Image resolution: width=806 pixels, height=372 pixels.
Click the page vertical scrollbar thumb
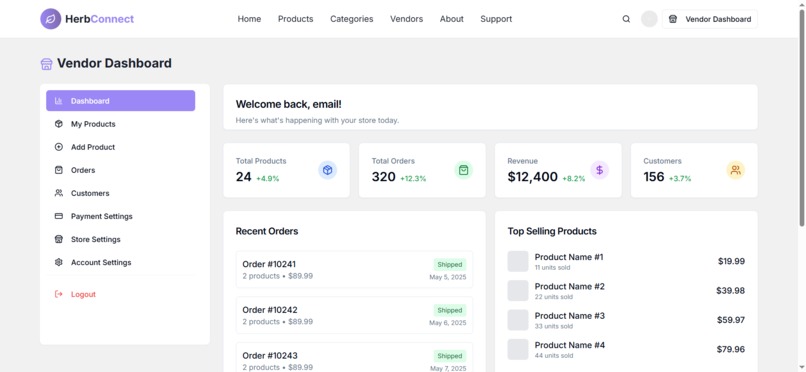click(802, 118)
